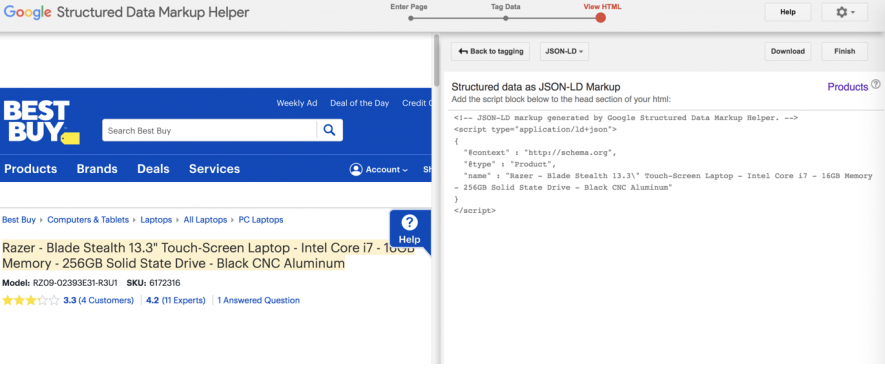Select the View HTML step marker
Image resolution: width=885 pixels, height=389 pixels.
pos(601,18)
